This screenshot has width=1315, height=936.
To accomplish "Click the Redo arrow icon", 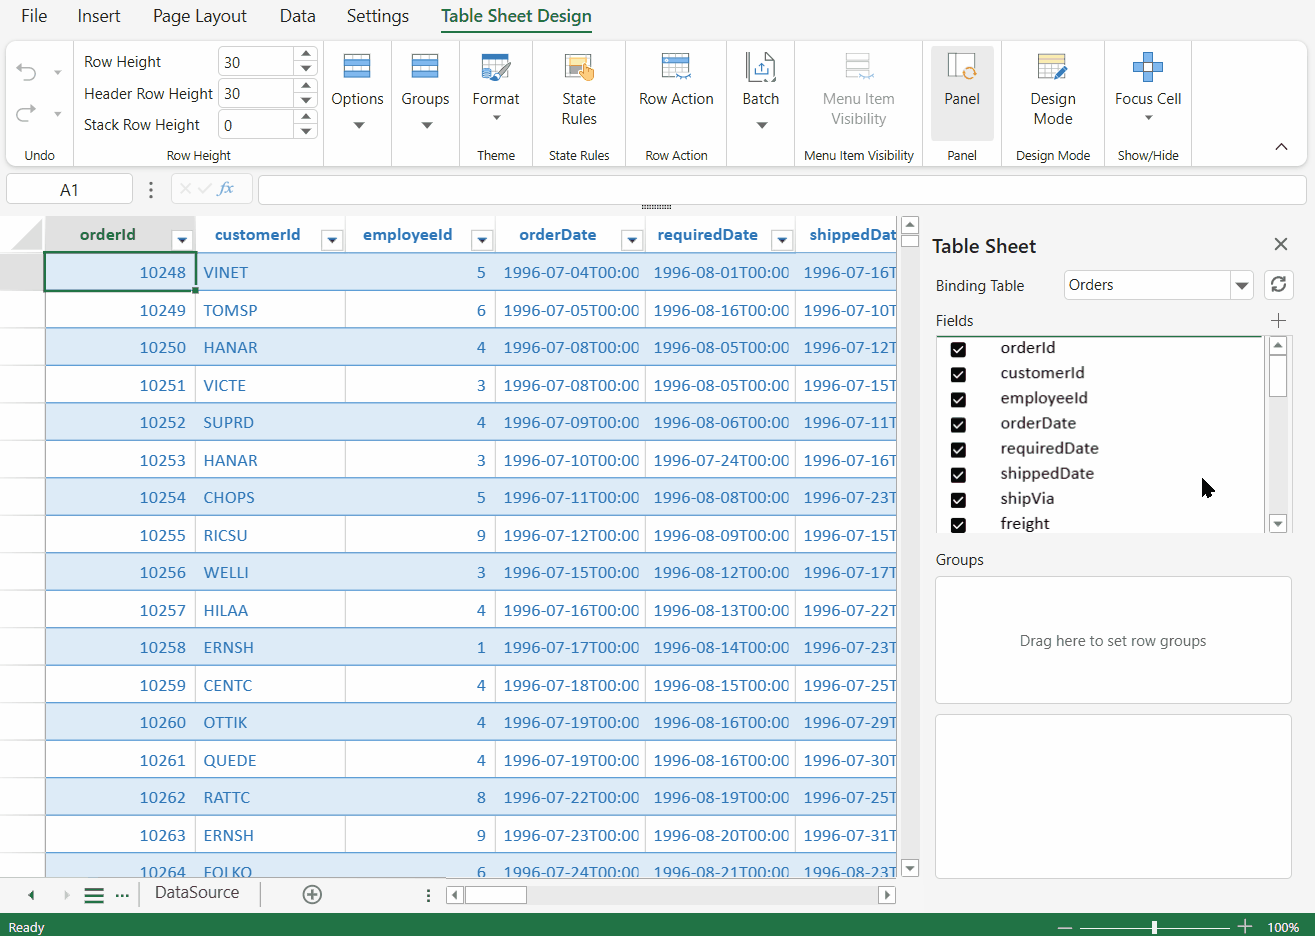I will click(x=27, y=113).
